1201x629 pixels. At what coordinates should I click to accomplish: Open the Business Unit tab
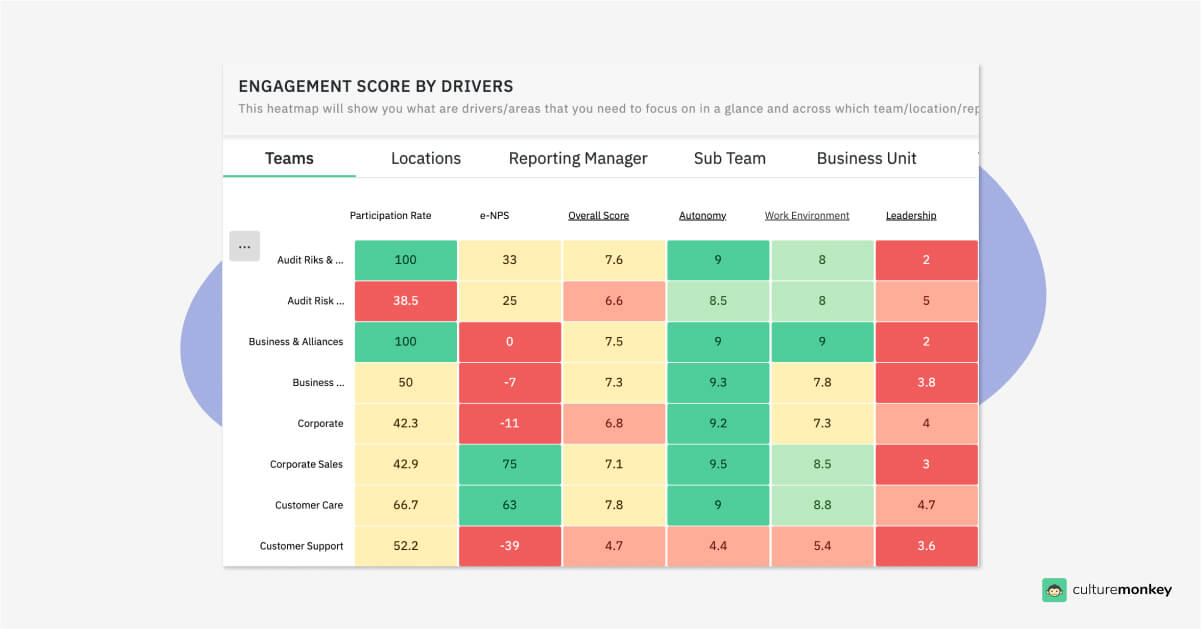(x=867, y=158)
